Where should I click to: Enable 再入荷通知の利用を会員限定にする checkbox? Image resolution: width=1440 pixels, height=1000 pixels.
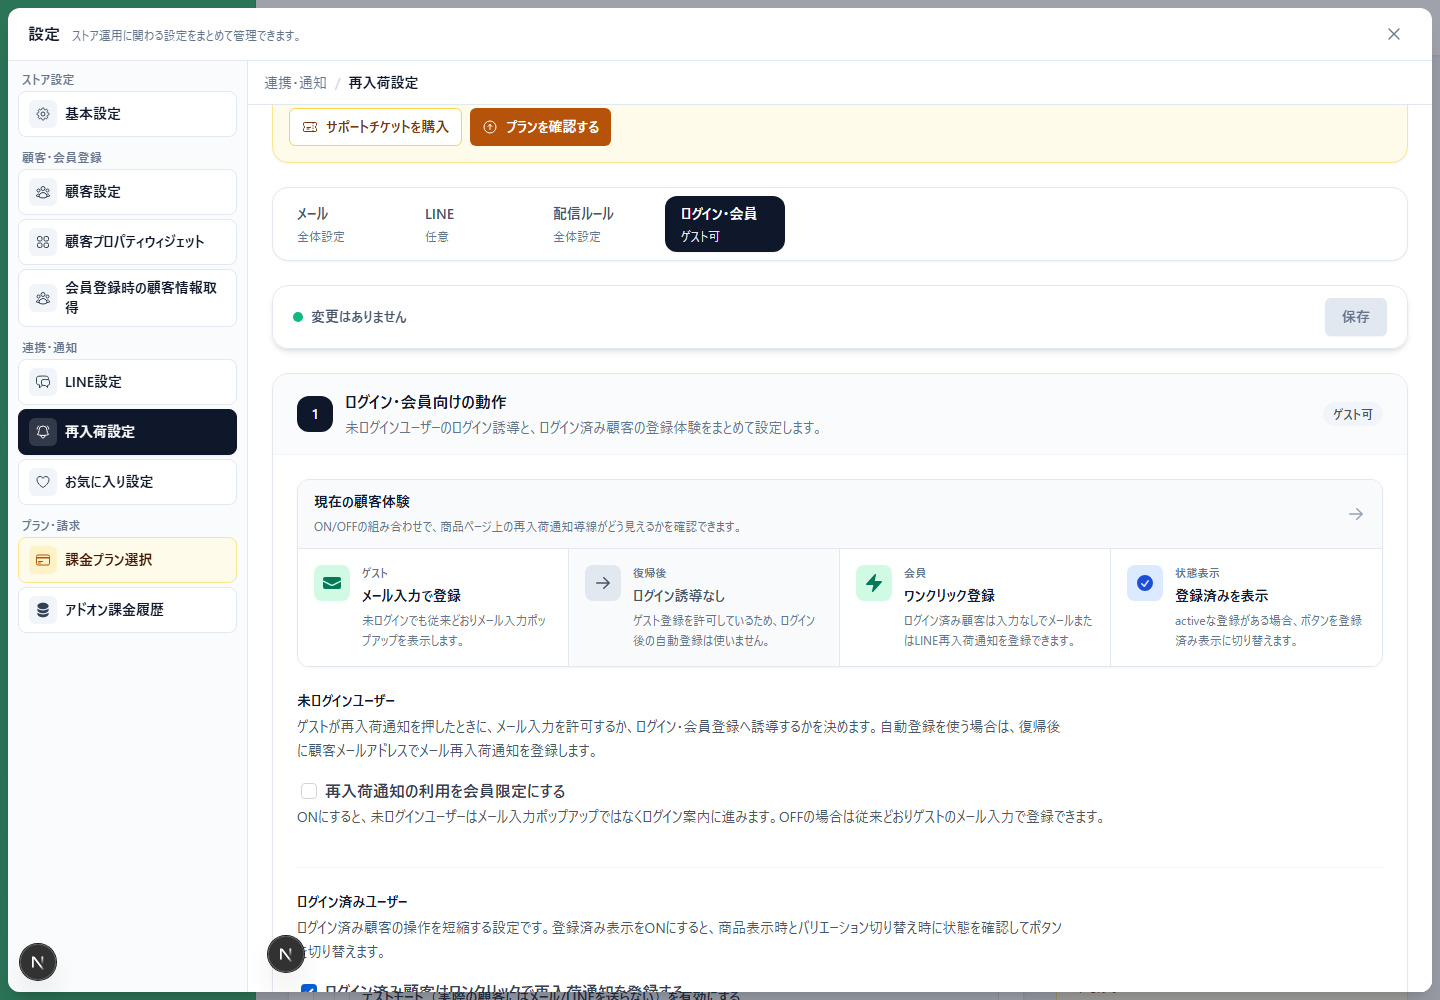pos(309,791)
